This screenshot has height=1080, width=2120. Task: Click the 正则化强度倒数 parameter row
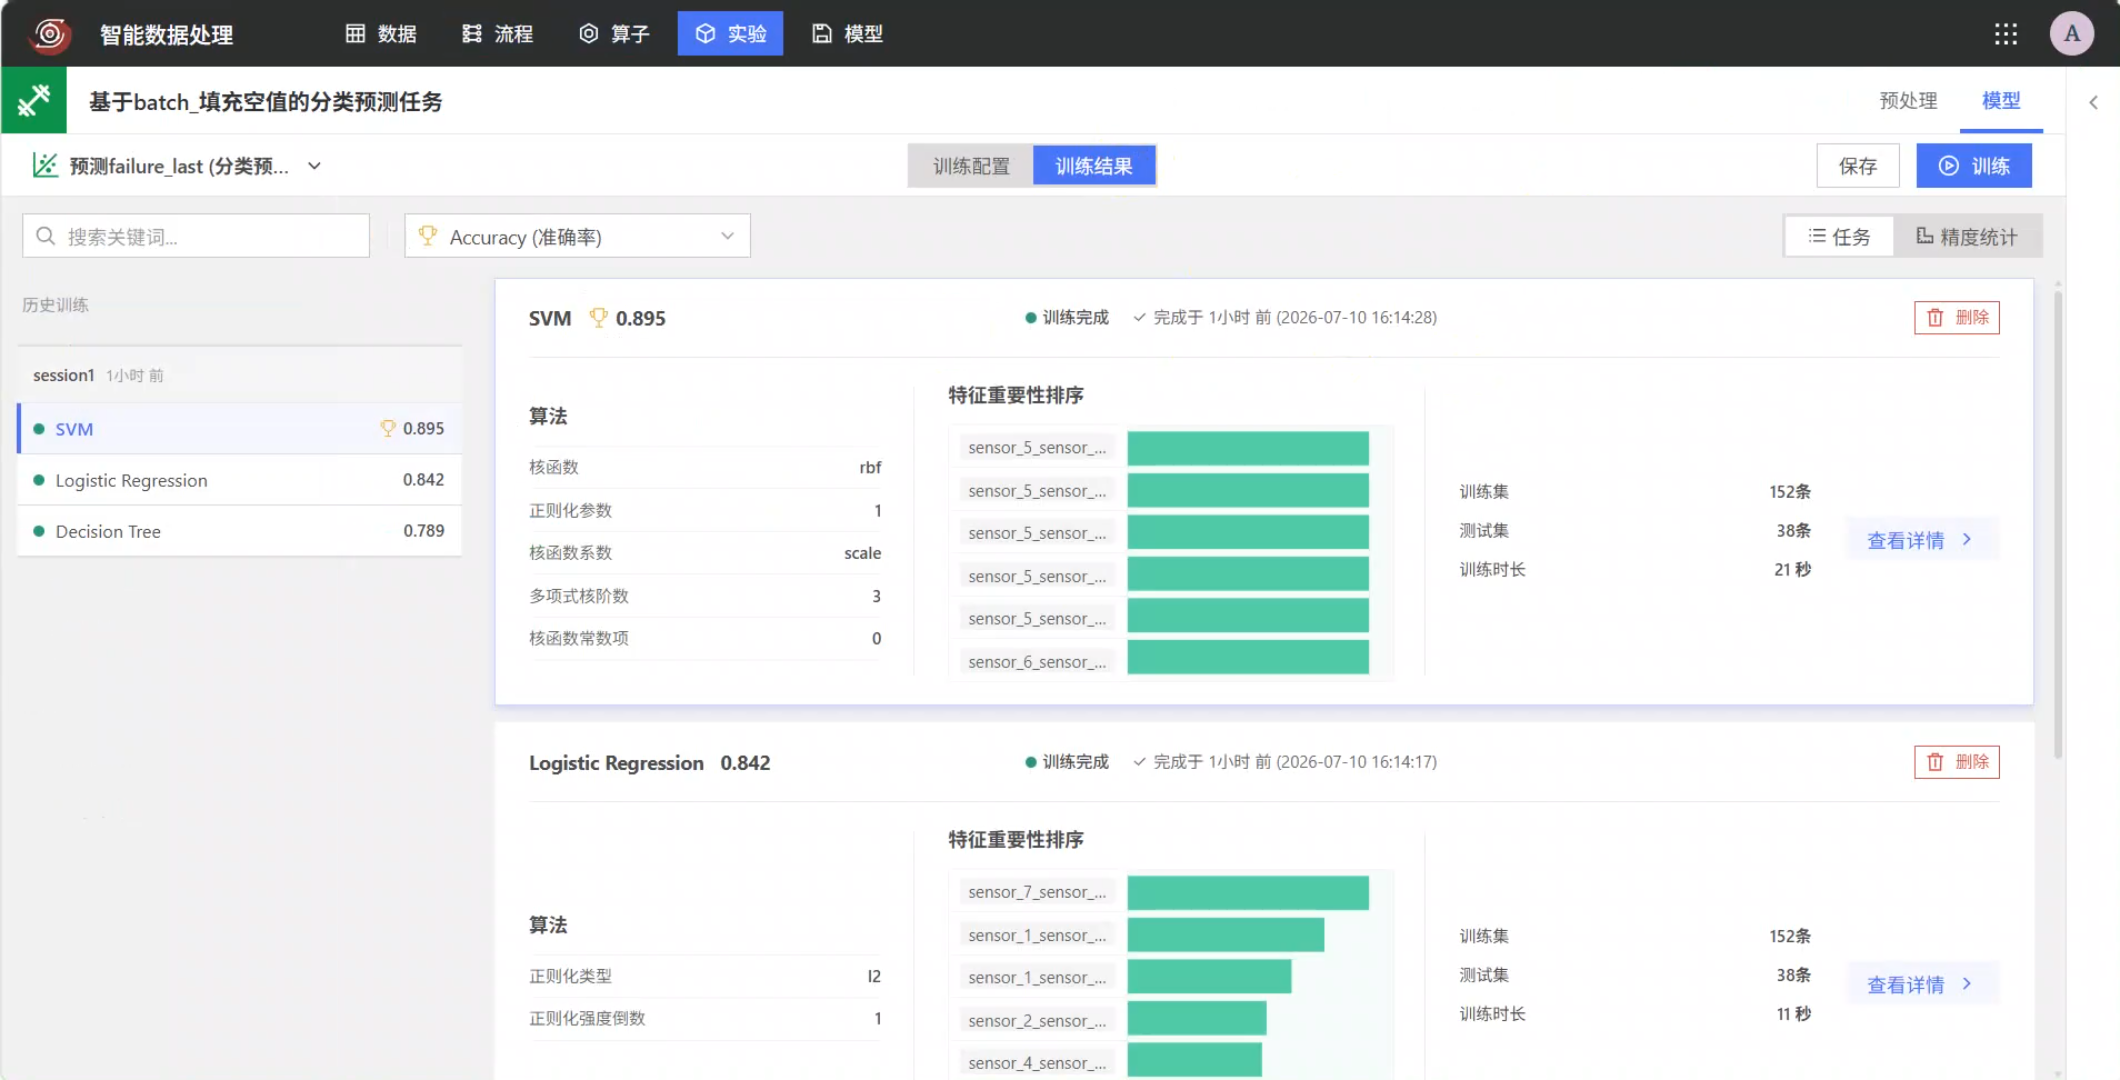click(705, 1018)
